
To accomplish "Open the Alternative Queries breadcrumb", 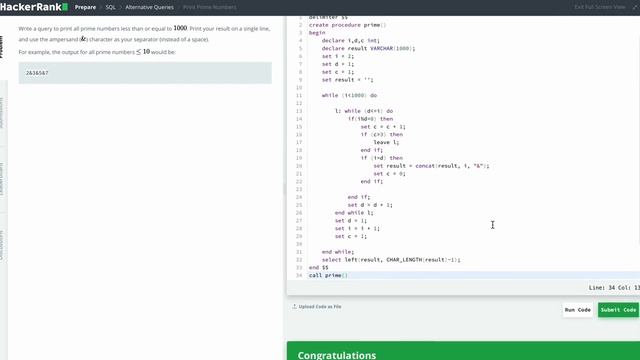I will click(149, 7).
